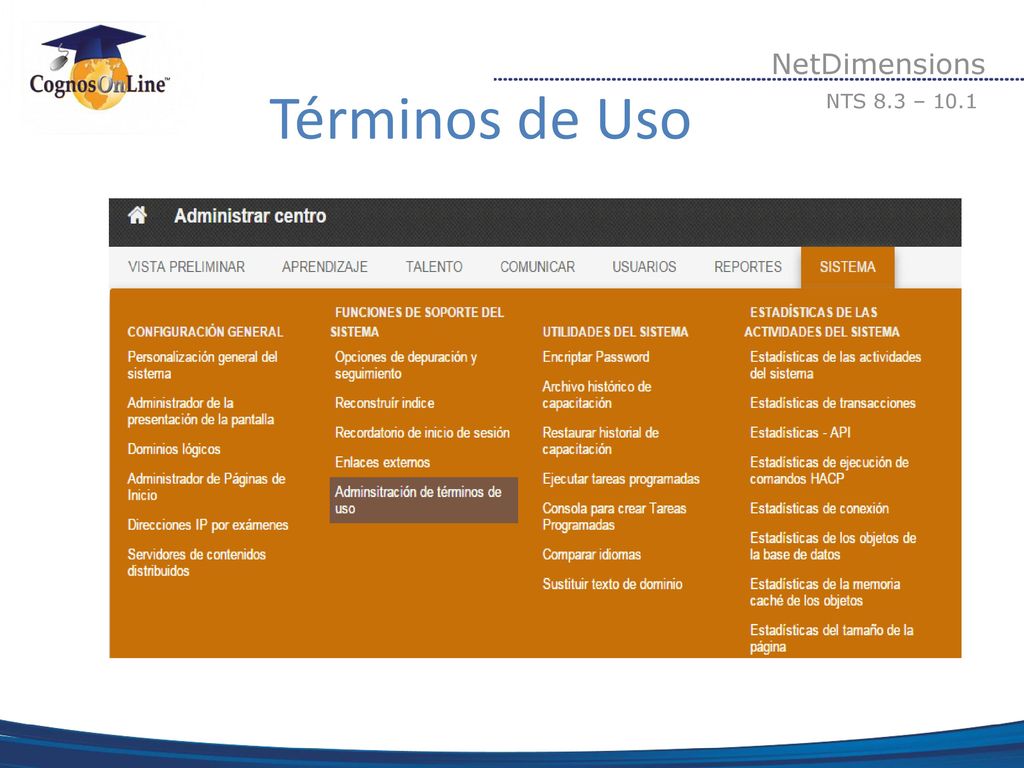Click the FUNCIONES DE SOPORTE DEL SISTEMA heading
This screenshot has width=1024, height=768.
[417, 322]
